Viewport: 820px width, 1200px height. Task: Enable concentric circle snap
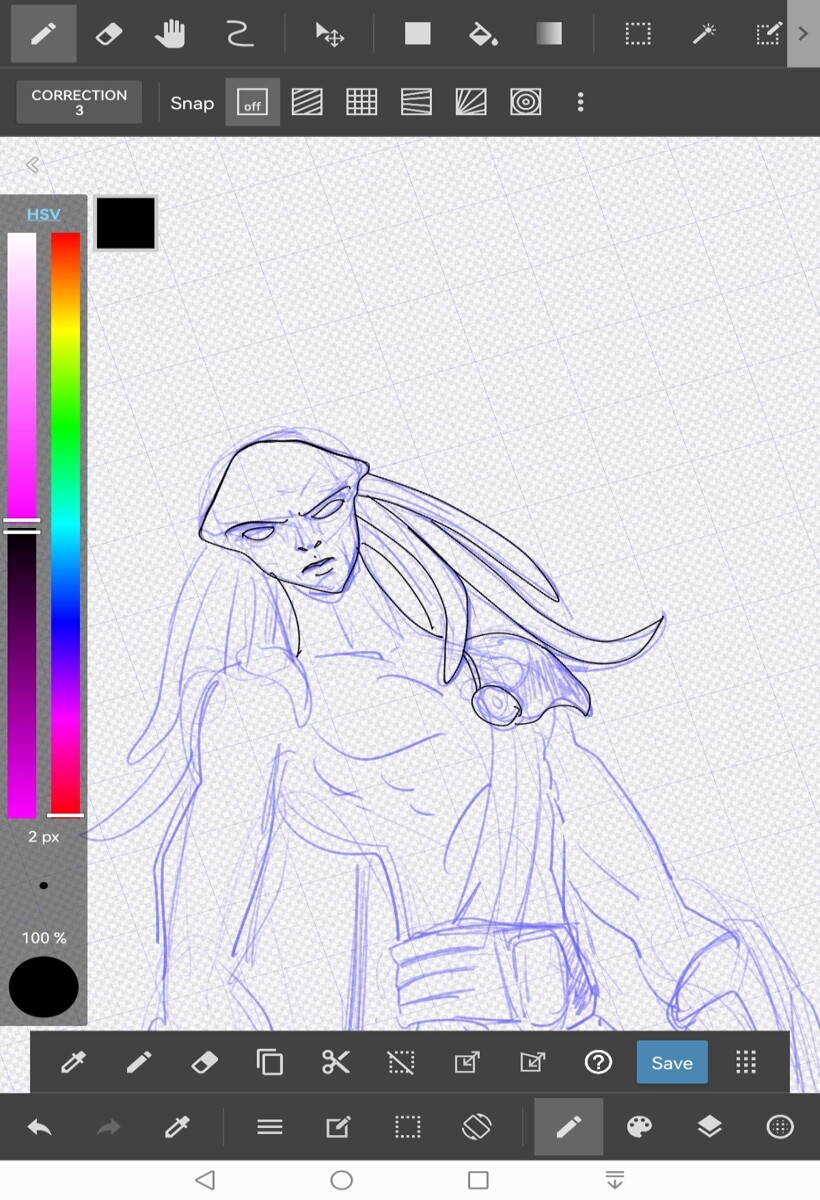pos(525,102)
